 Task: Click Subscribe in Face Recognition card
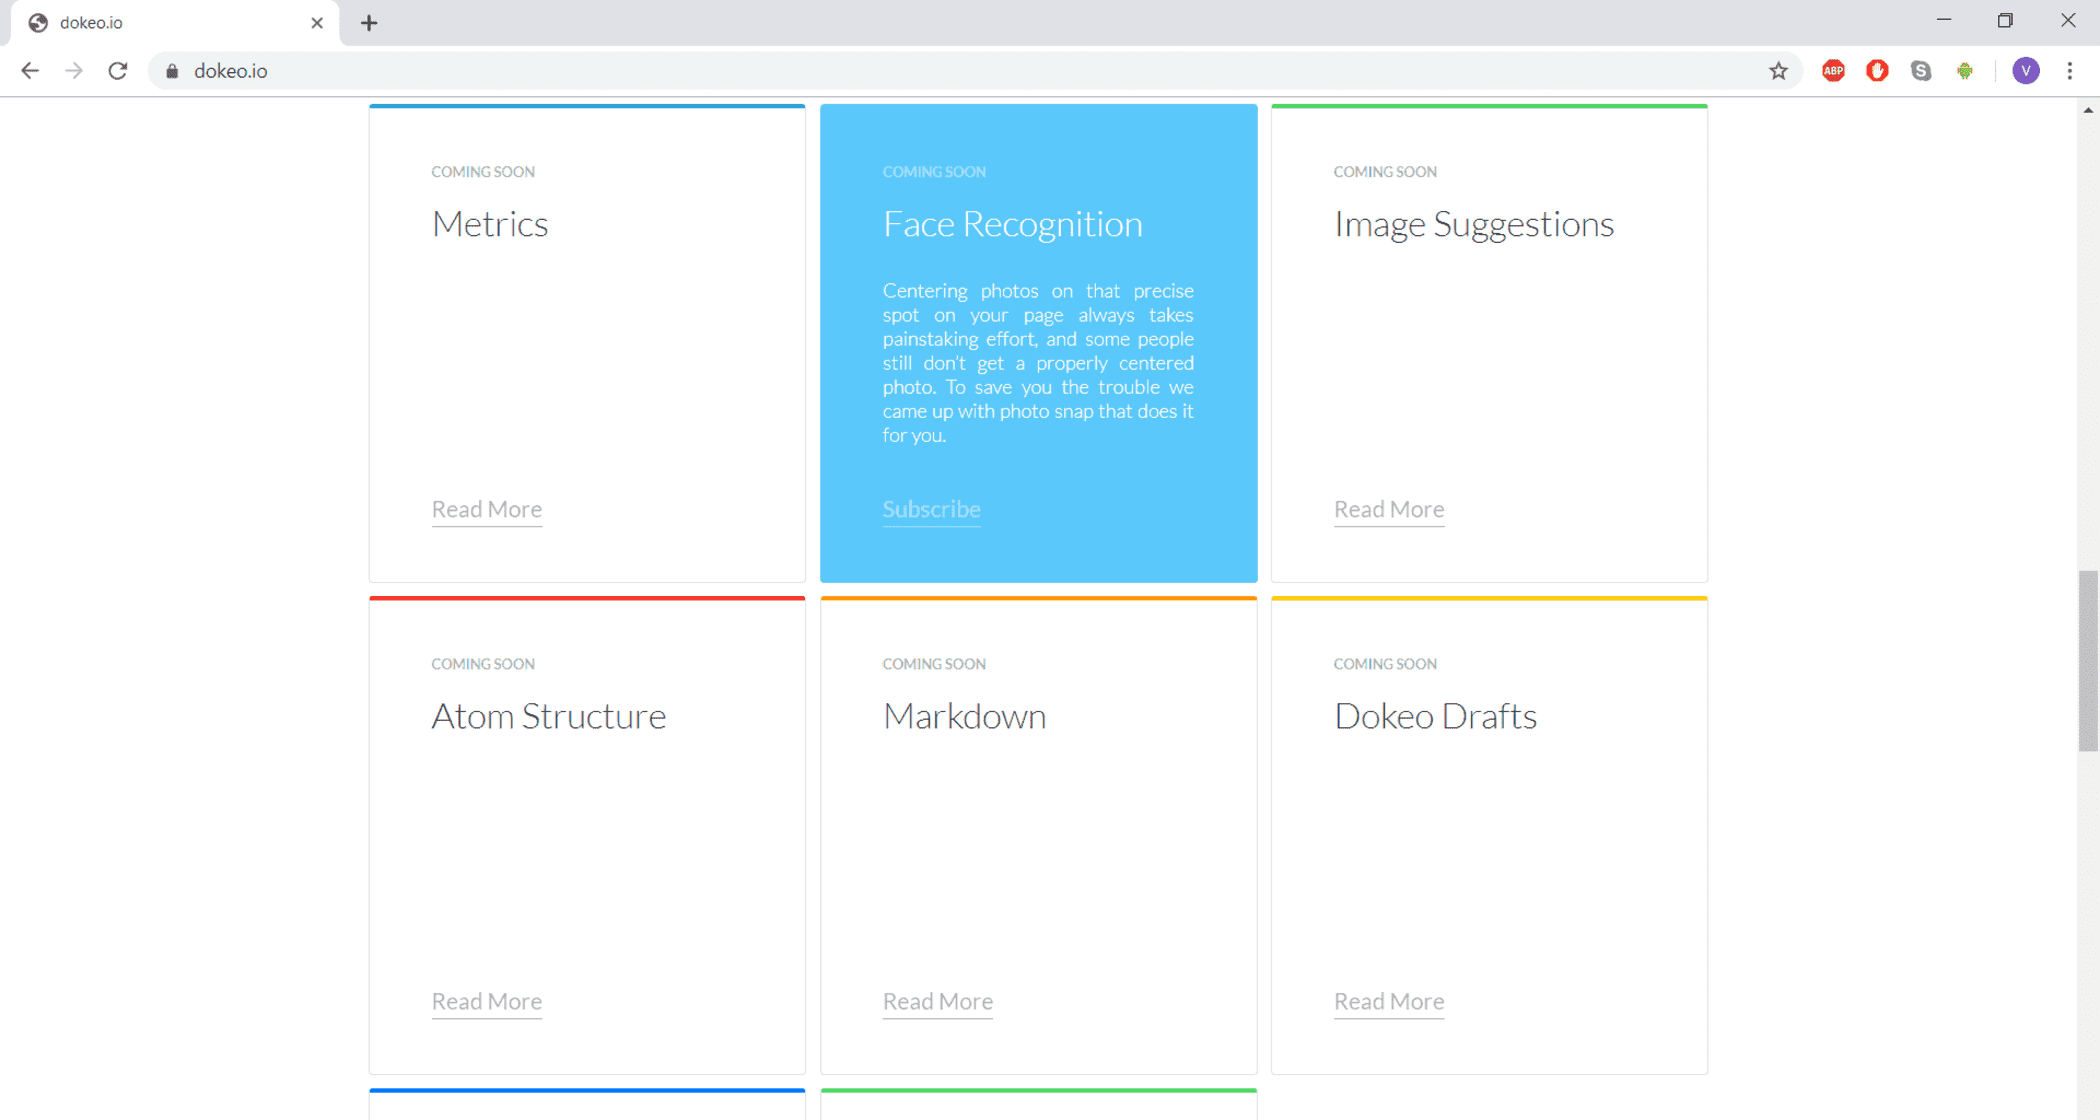tap(931, 509)
